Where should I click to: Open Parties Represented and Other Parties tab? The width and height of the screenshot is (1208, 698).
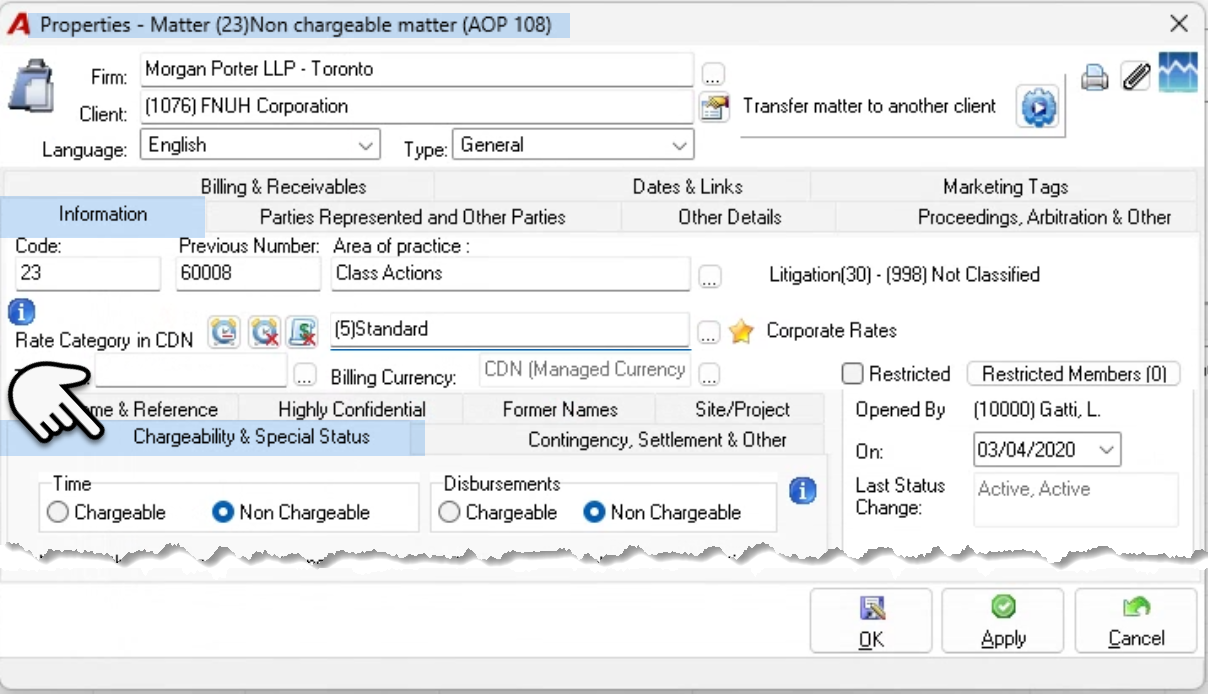pyautogui.click(x=413, y=217)
